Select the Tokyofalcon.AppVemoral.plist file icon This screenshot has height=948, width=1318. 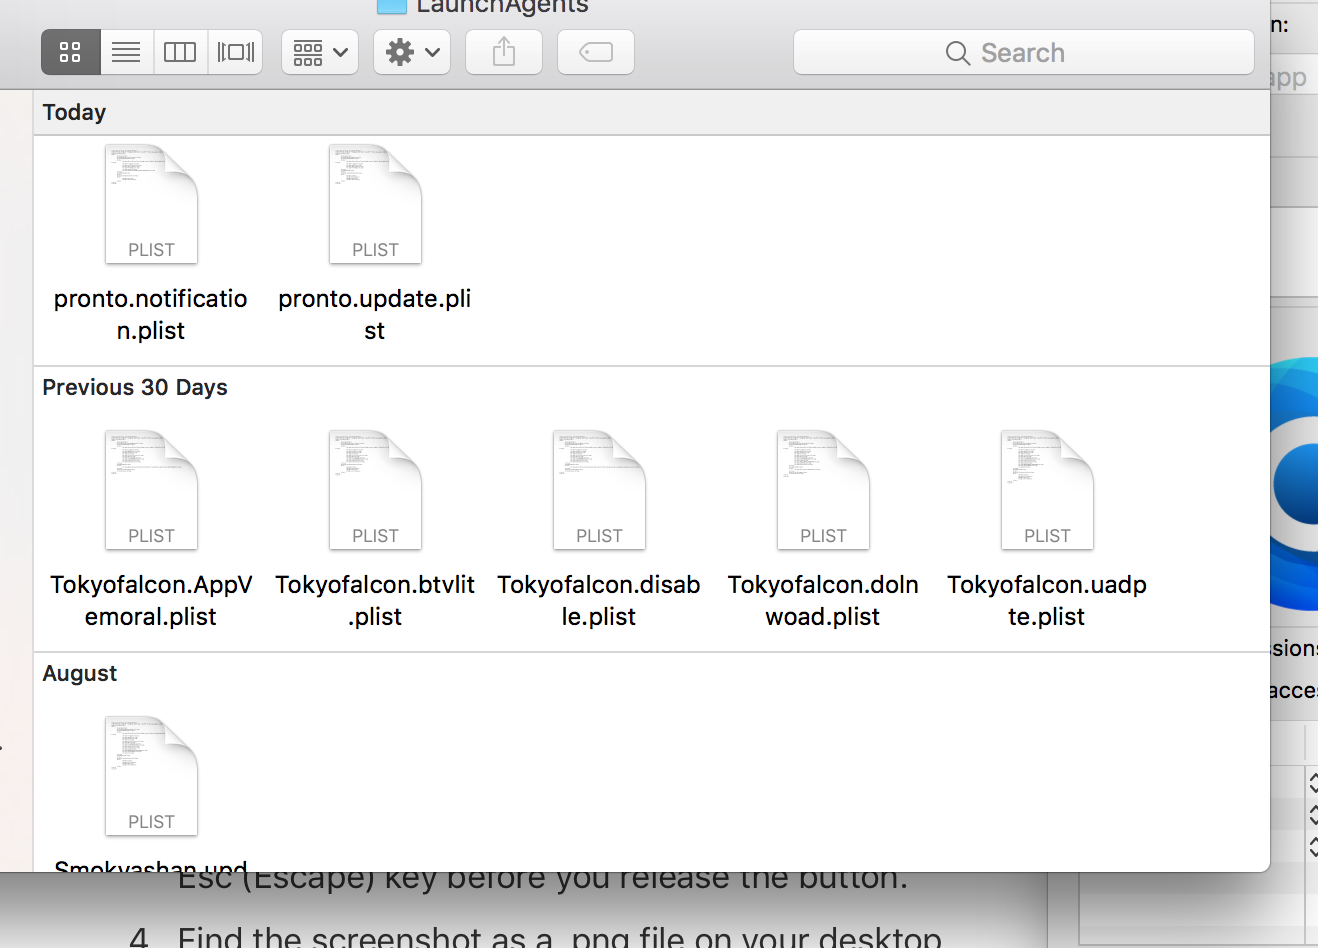coord(151,490)
